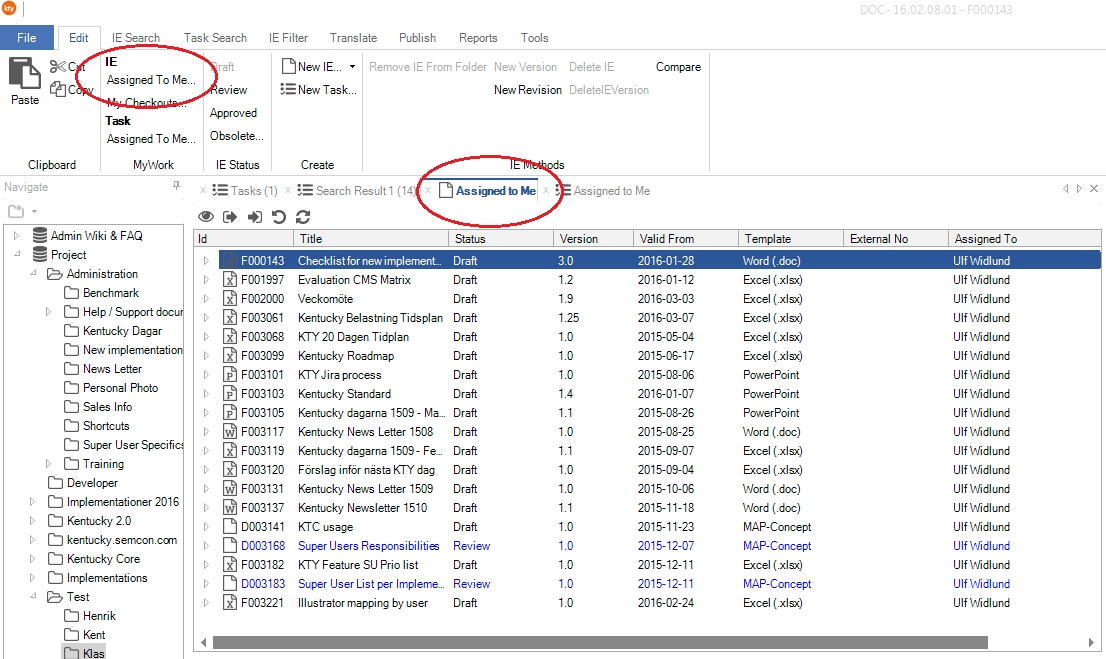Open the New IE dropdown arrow
Screen dimensions: 1106x659
[352, 67]
